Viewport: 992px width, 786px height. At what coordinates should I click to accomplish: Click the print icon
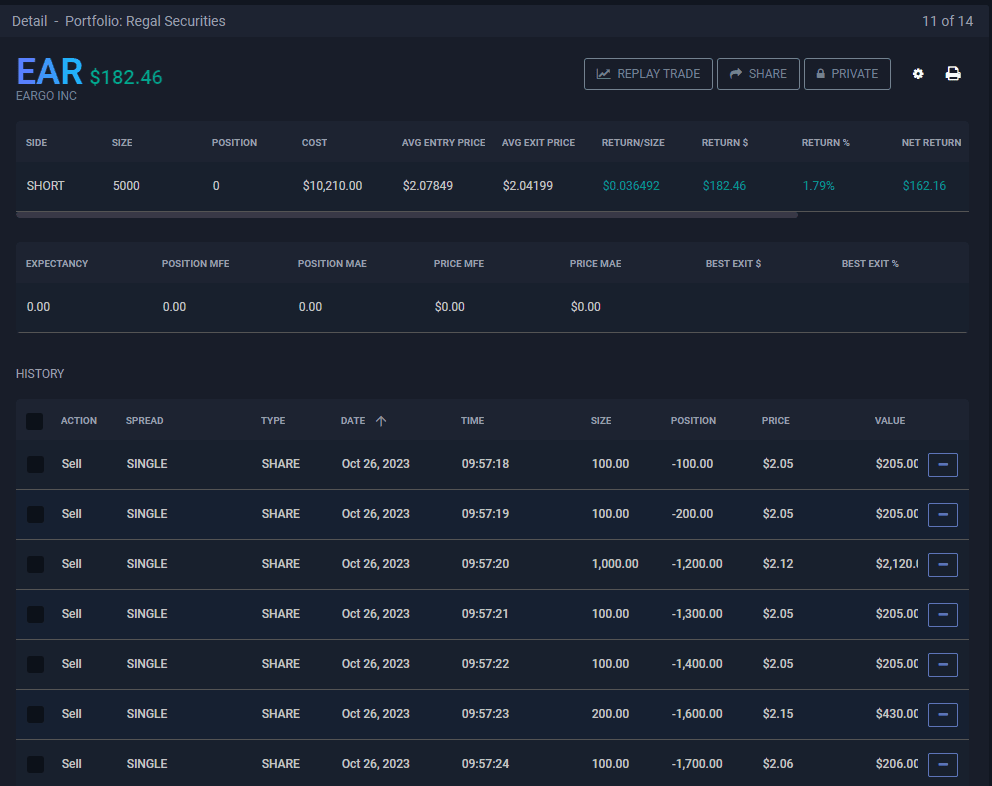click(x=953, y=74)
